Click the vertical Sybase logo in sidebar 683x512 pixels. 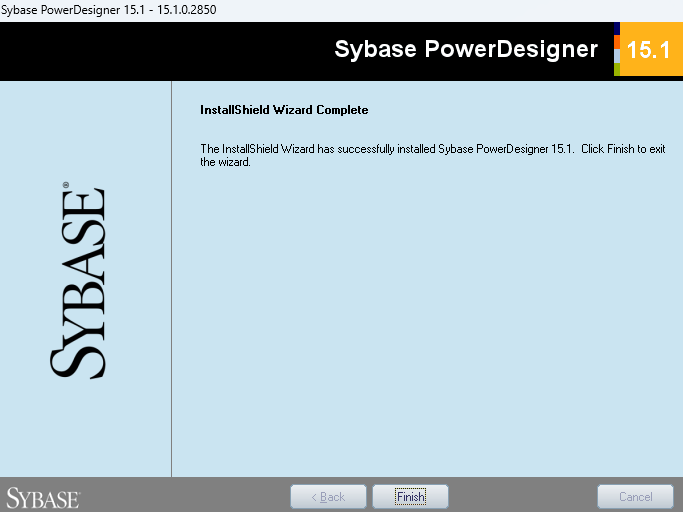point(78,280)
